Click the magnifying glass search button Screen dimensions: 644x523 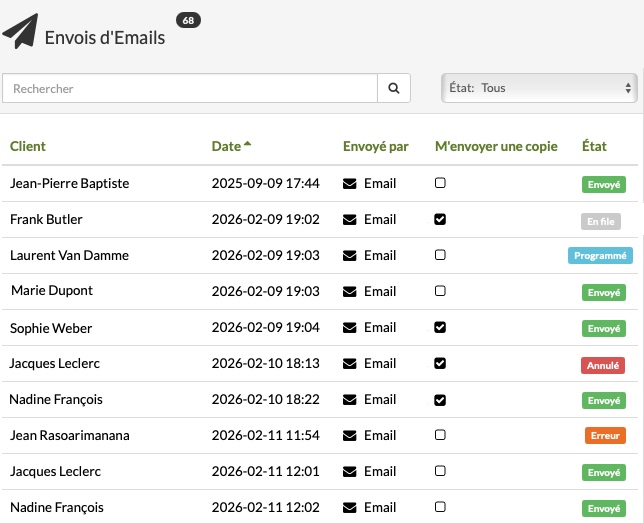coord(394,88)
